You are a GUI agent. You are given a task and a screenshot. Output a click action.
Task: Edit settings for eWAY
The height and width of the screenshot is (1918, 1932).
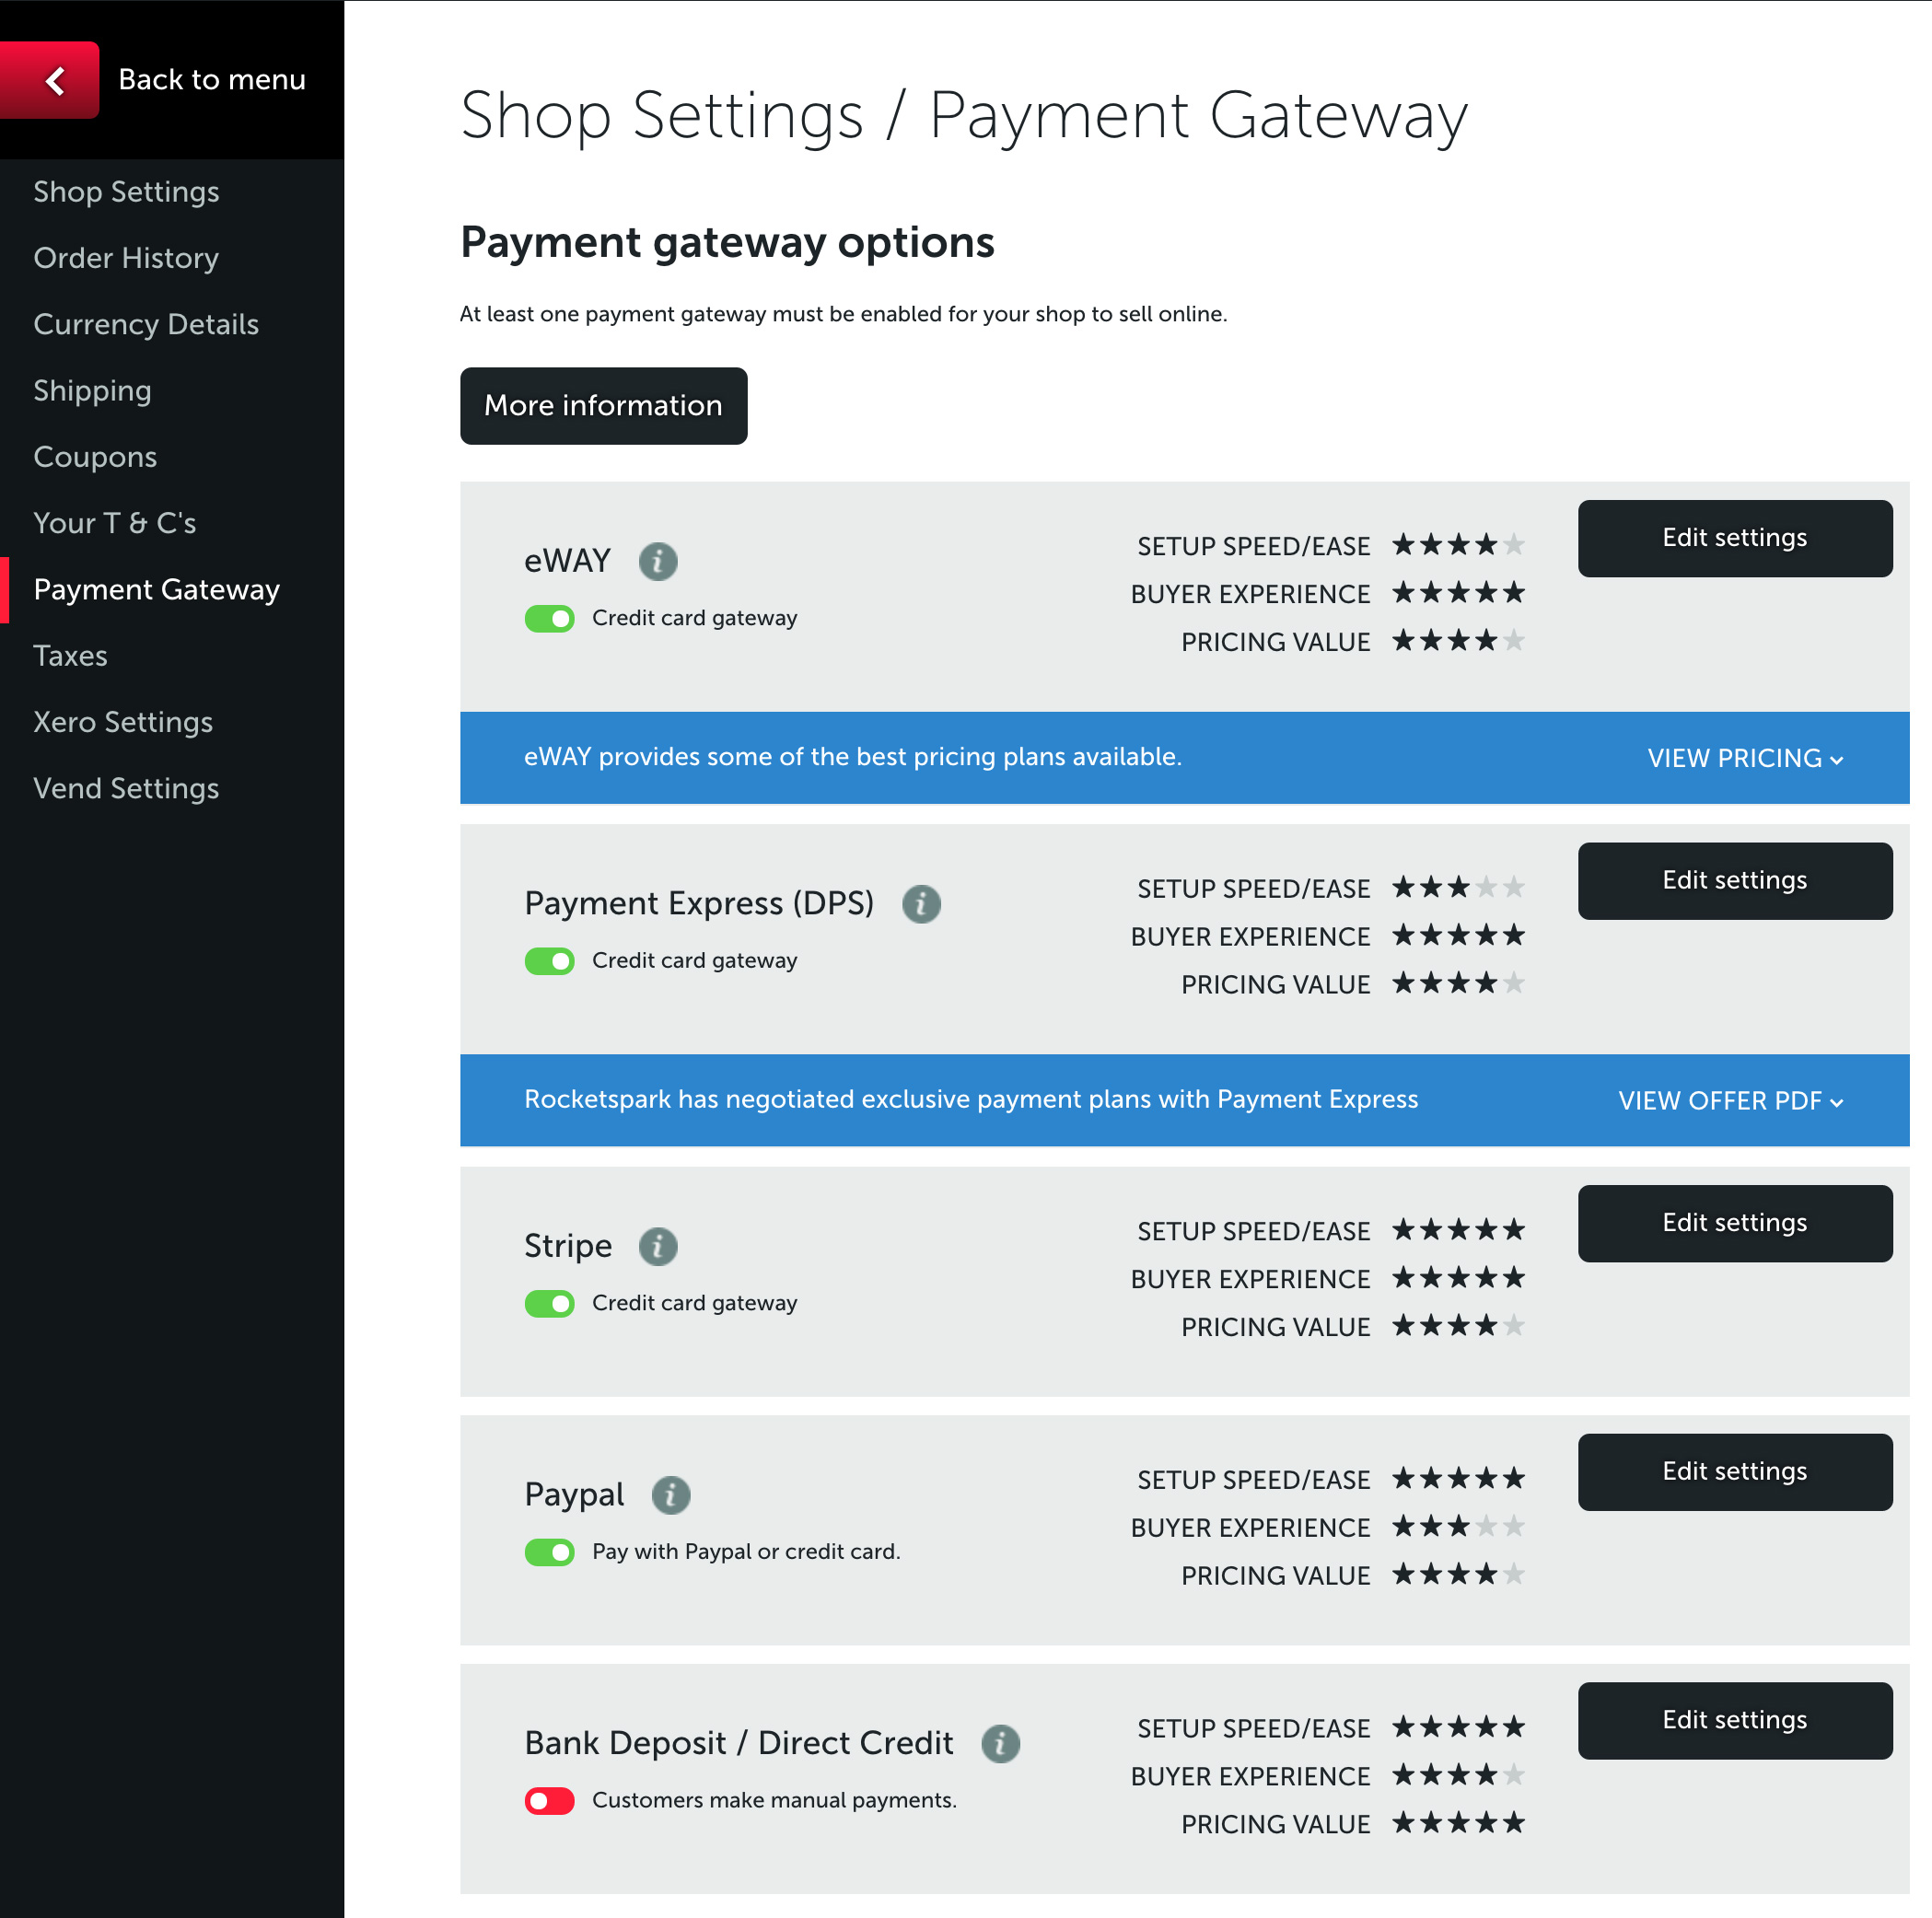coord(1735,539)
